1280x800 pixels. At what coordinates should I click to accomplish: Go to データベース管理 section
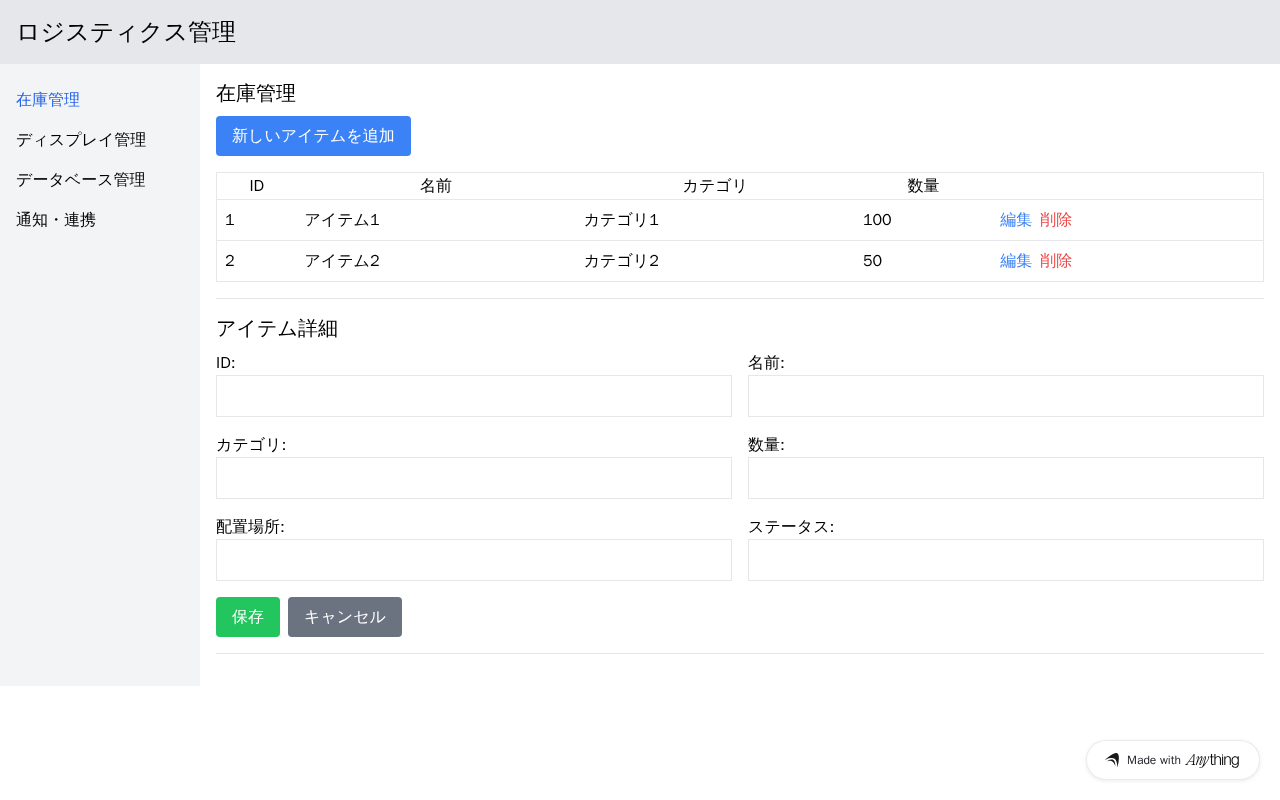click(81, 180)
